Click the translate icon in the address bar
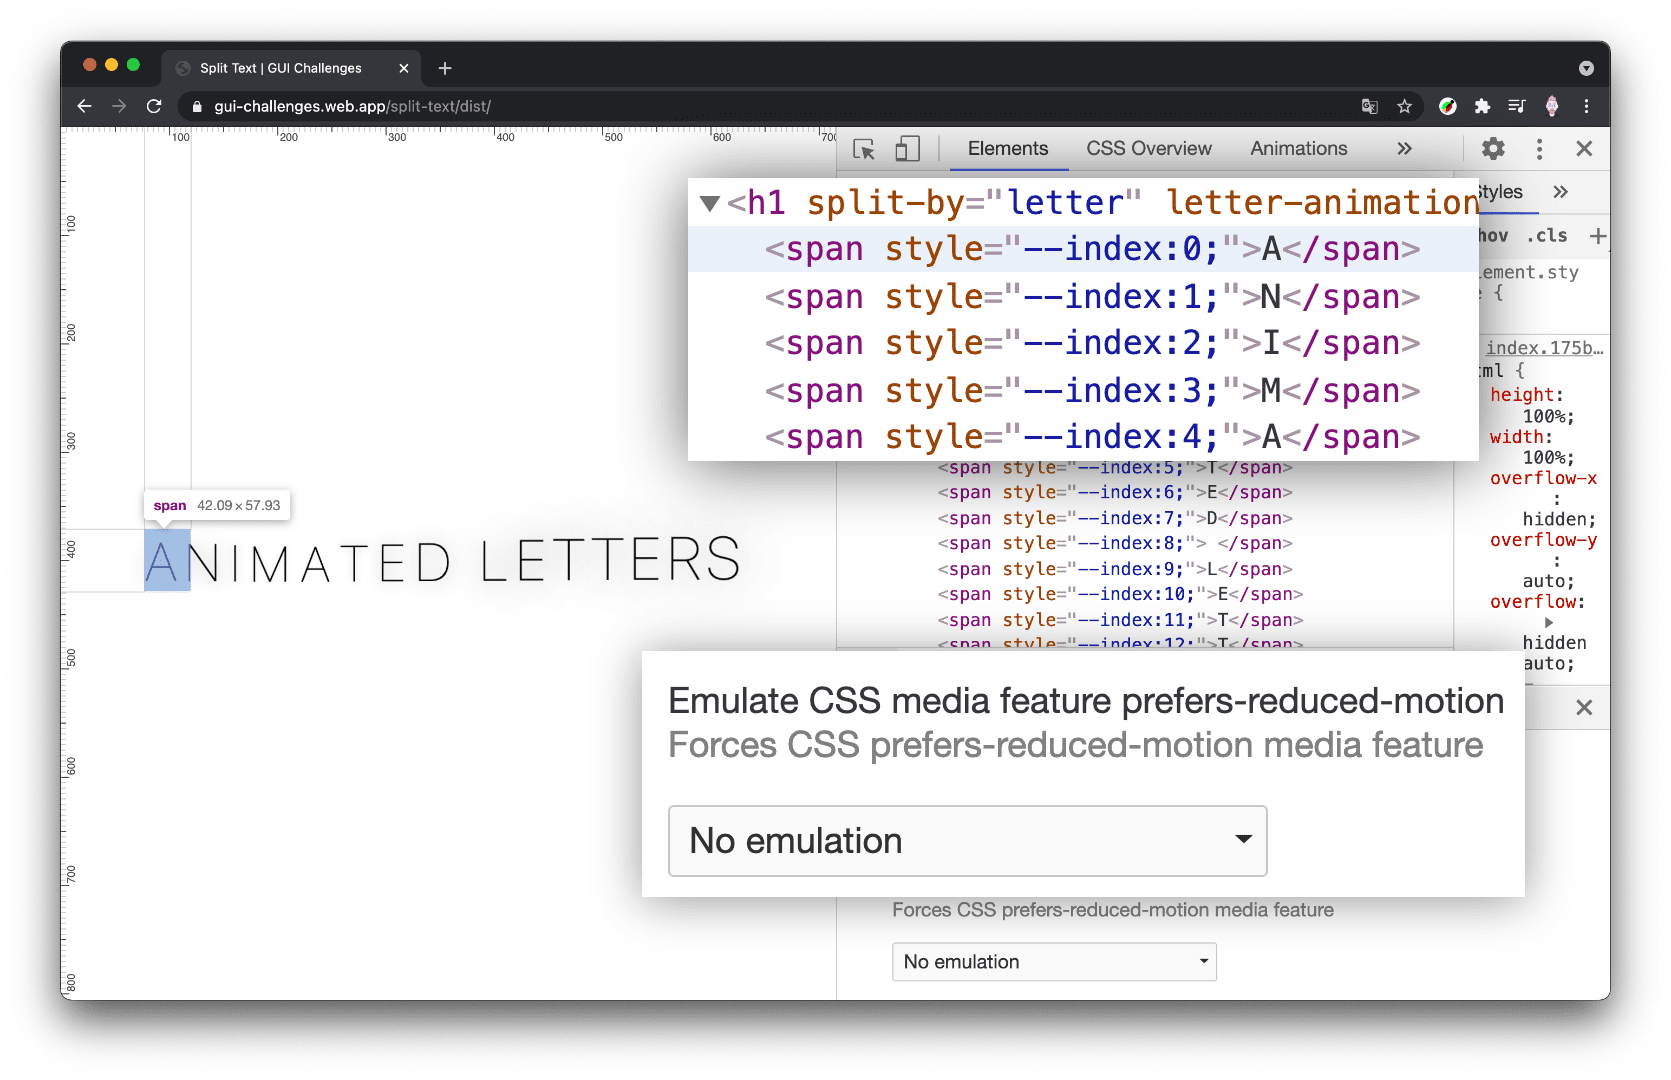The width and height of the screenshot is (1671, 1080). click(1369, 106)
